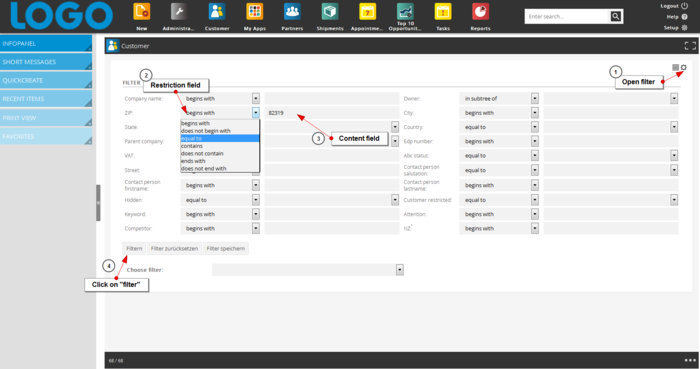
Task: Launch My Apps grid icon
Action: point(254,12)
